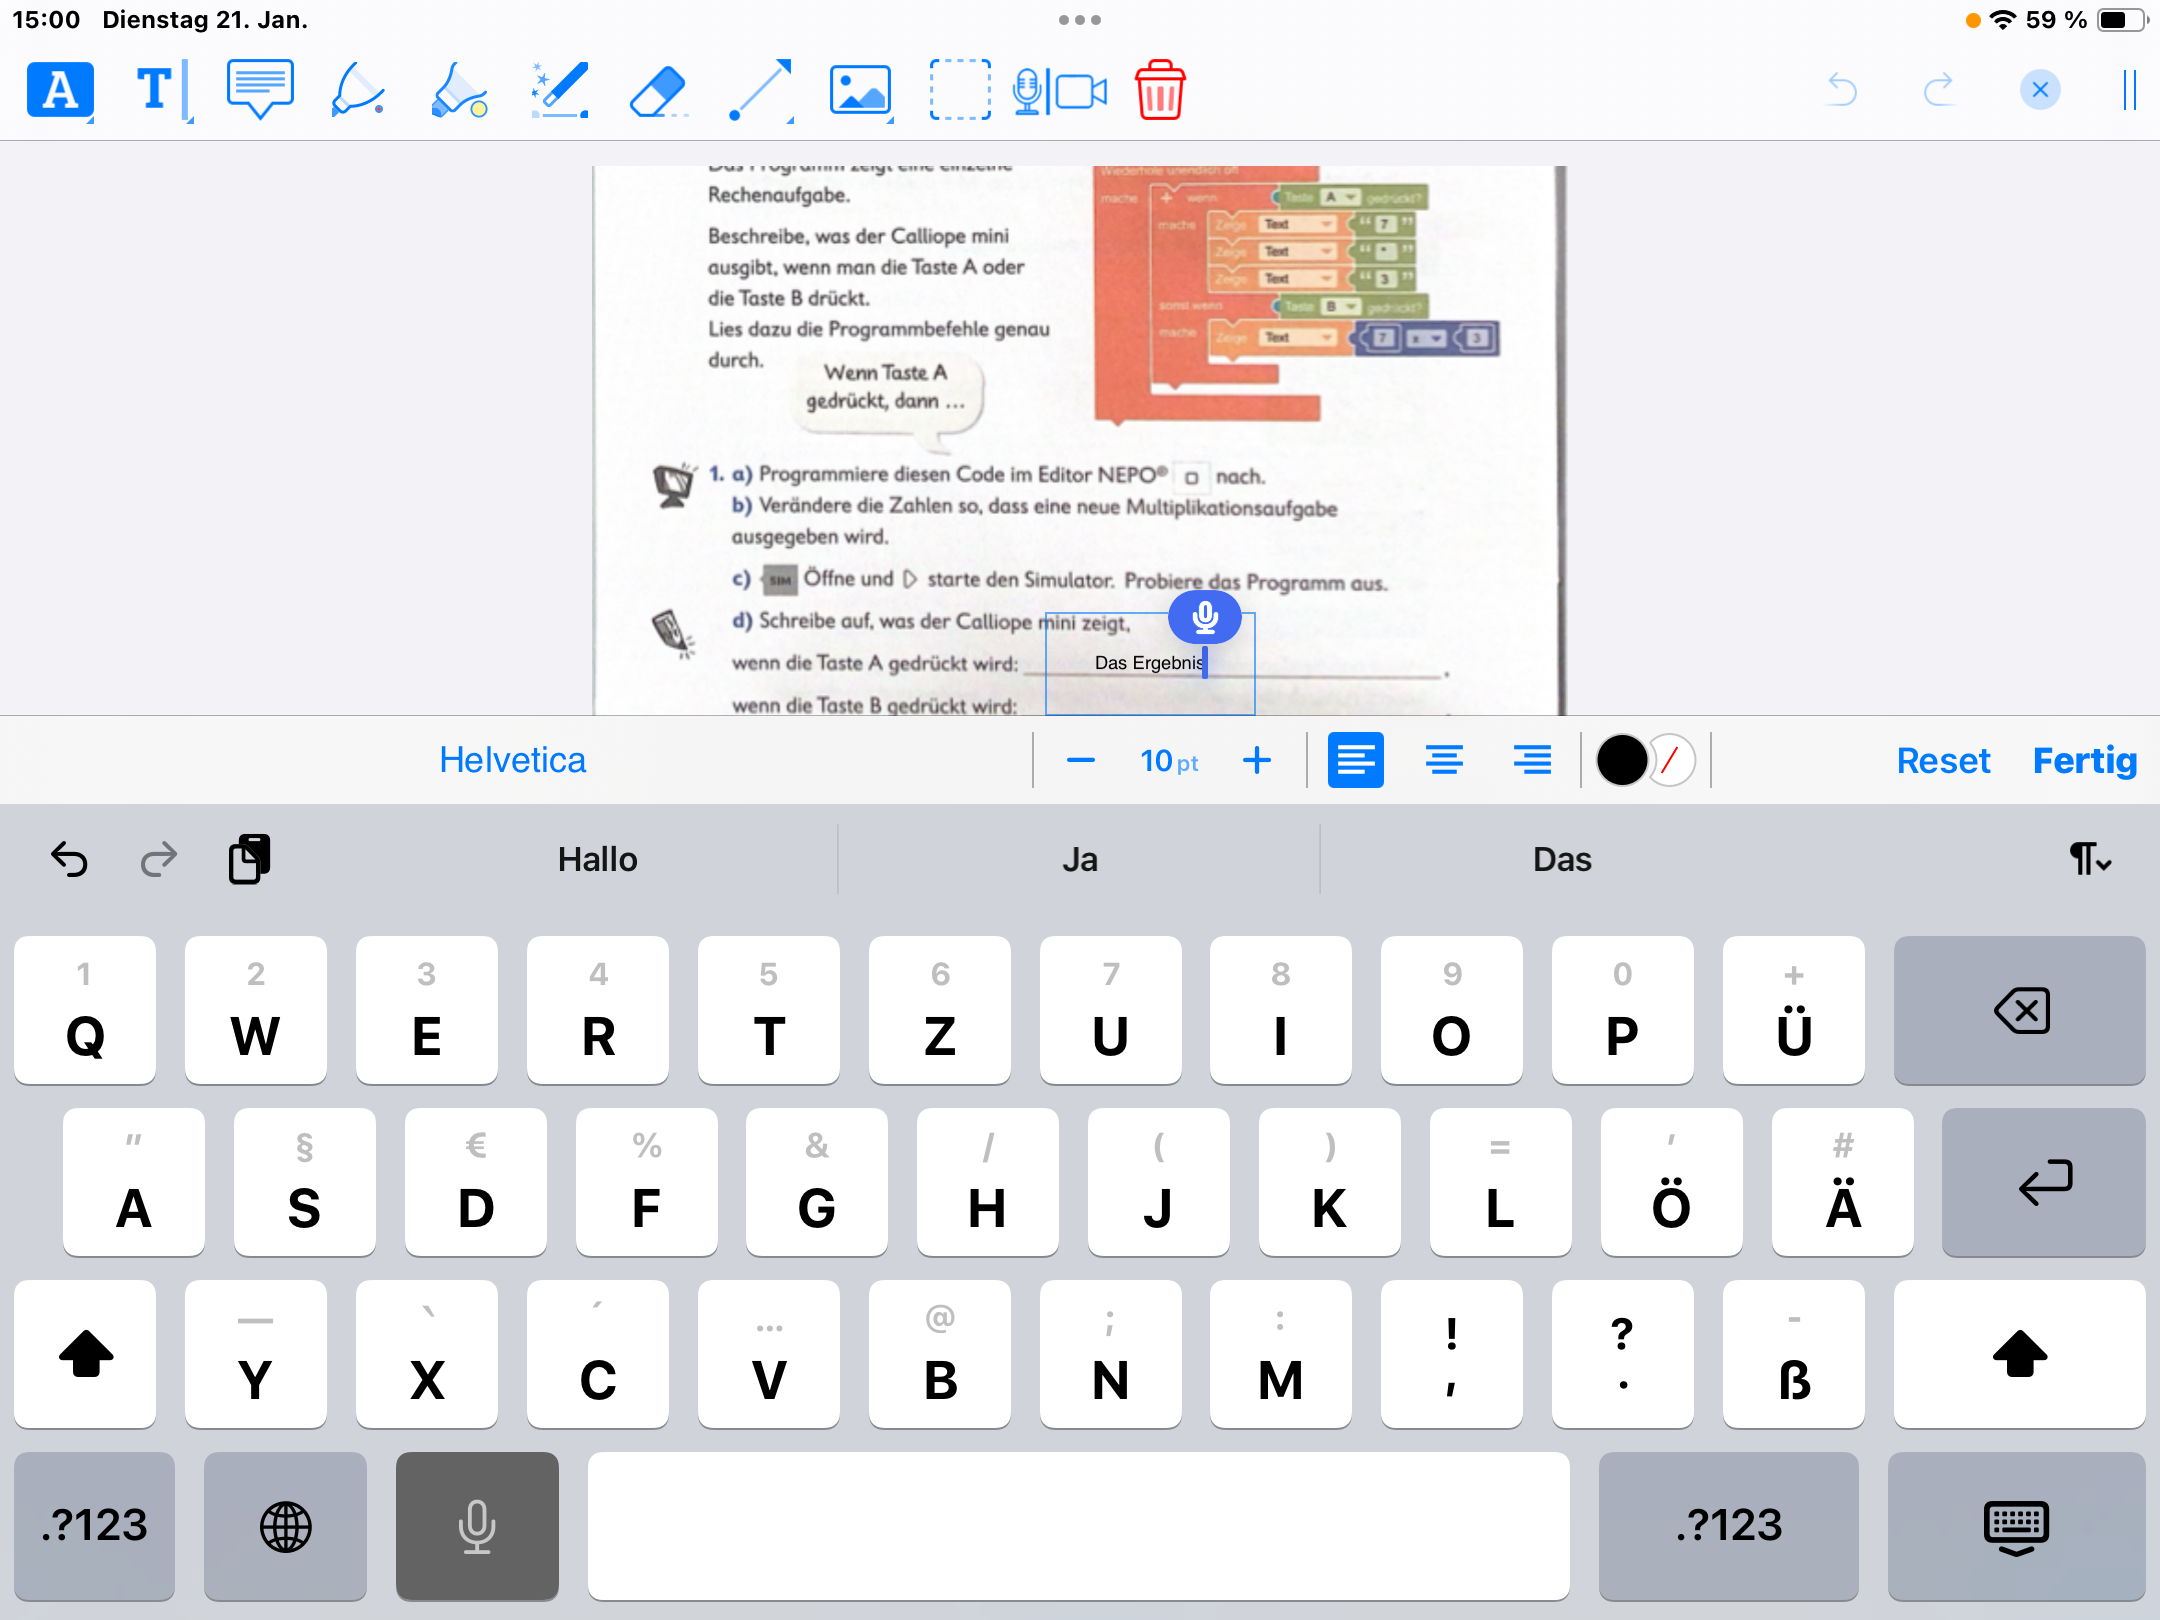Tap the red trash delete icon

coord(1160,90)
